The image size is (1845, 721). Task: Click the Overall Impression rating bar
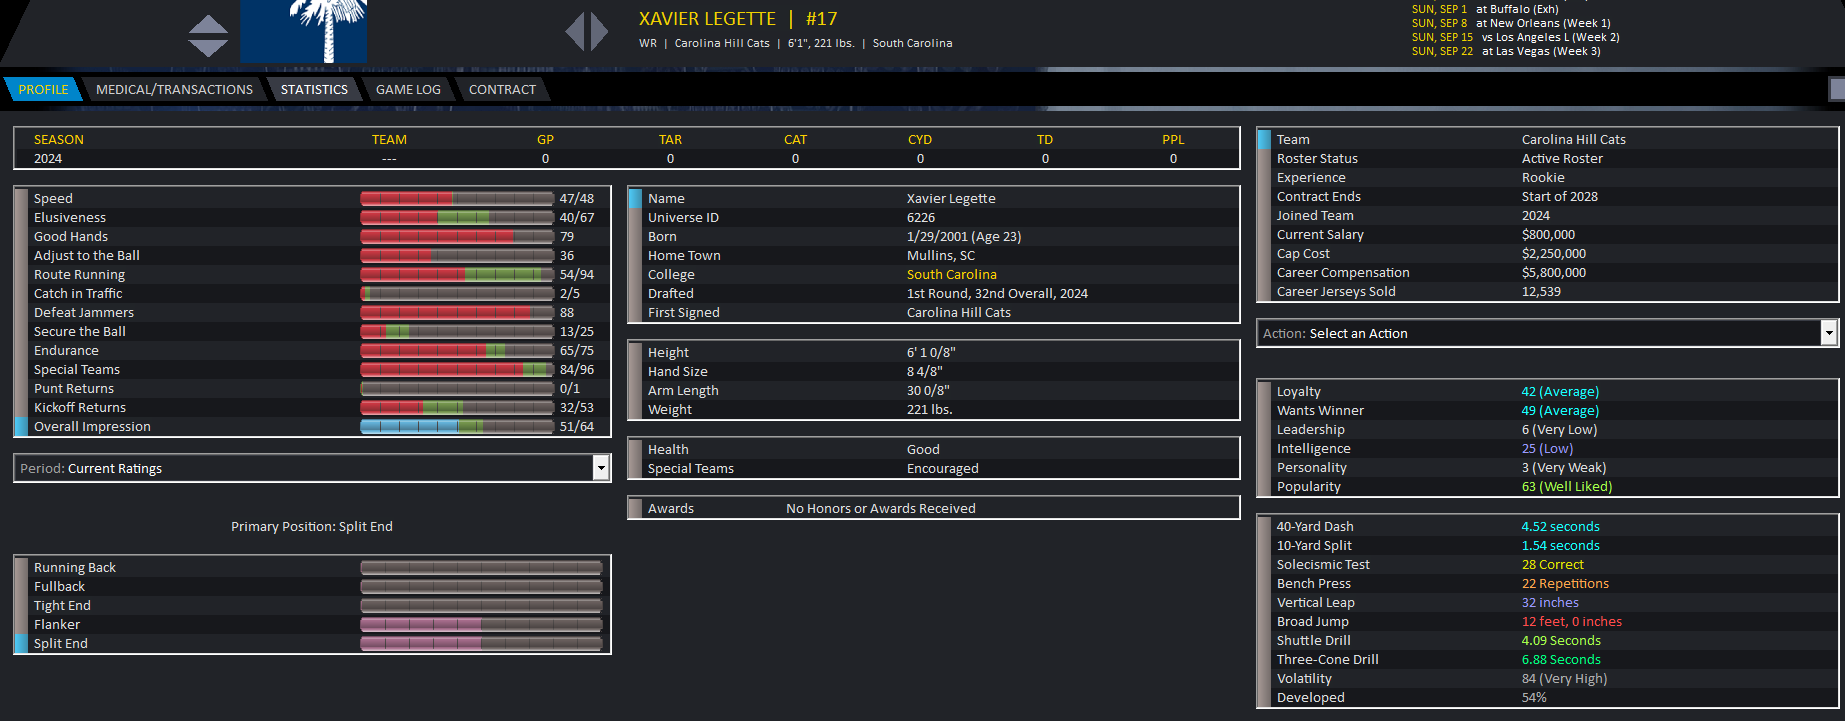[x=457, y=426]
